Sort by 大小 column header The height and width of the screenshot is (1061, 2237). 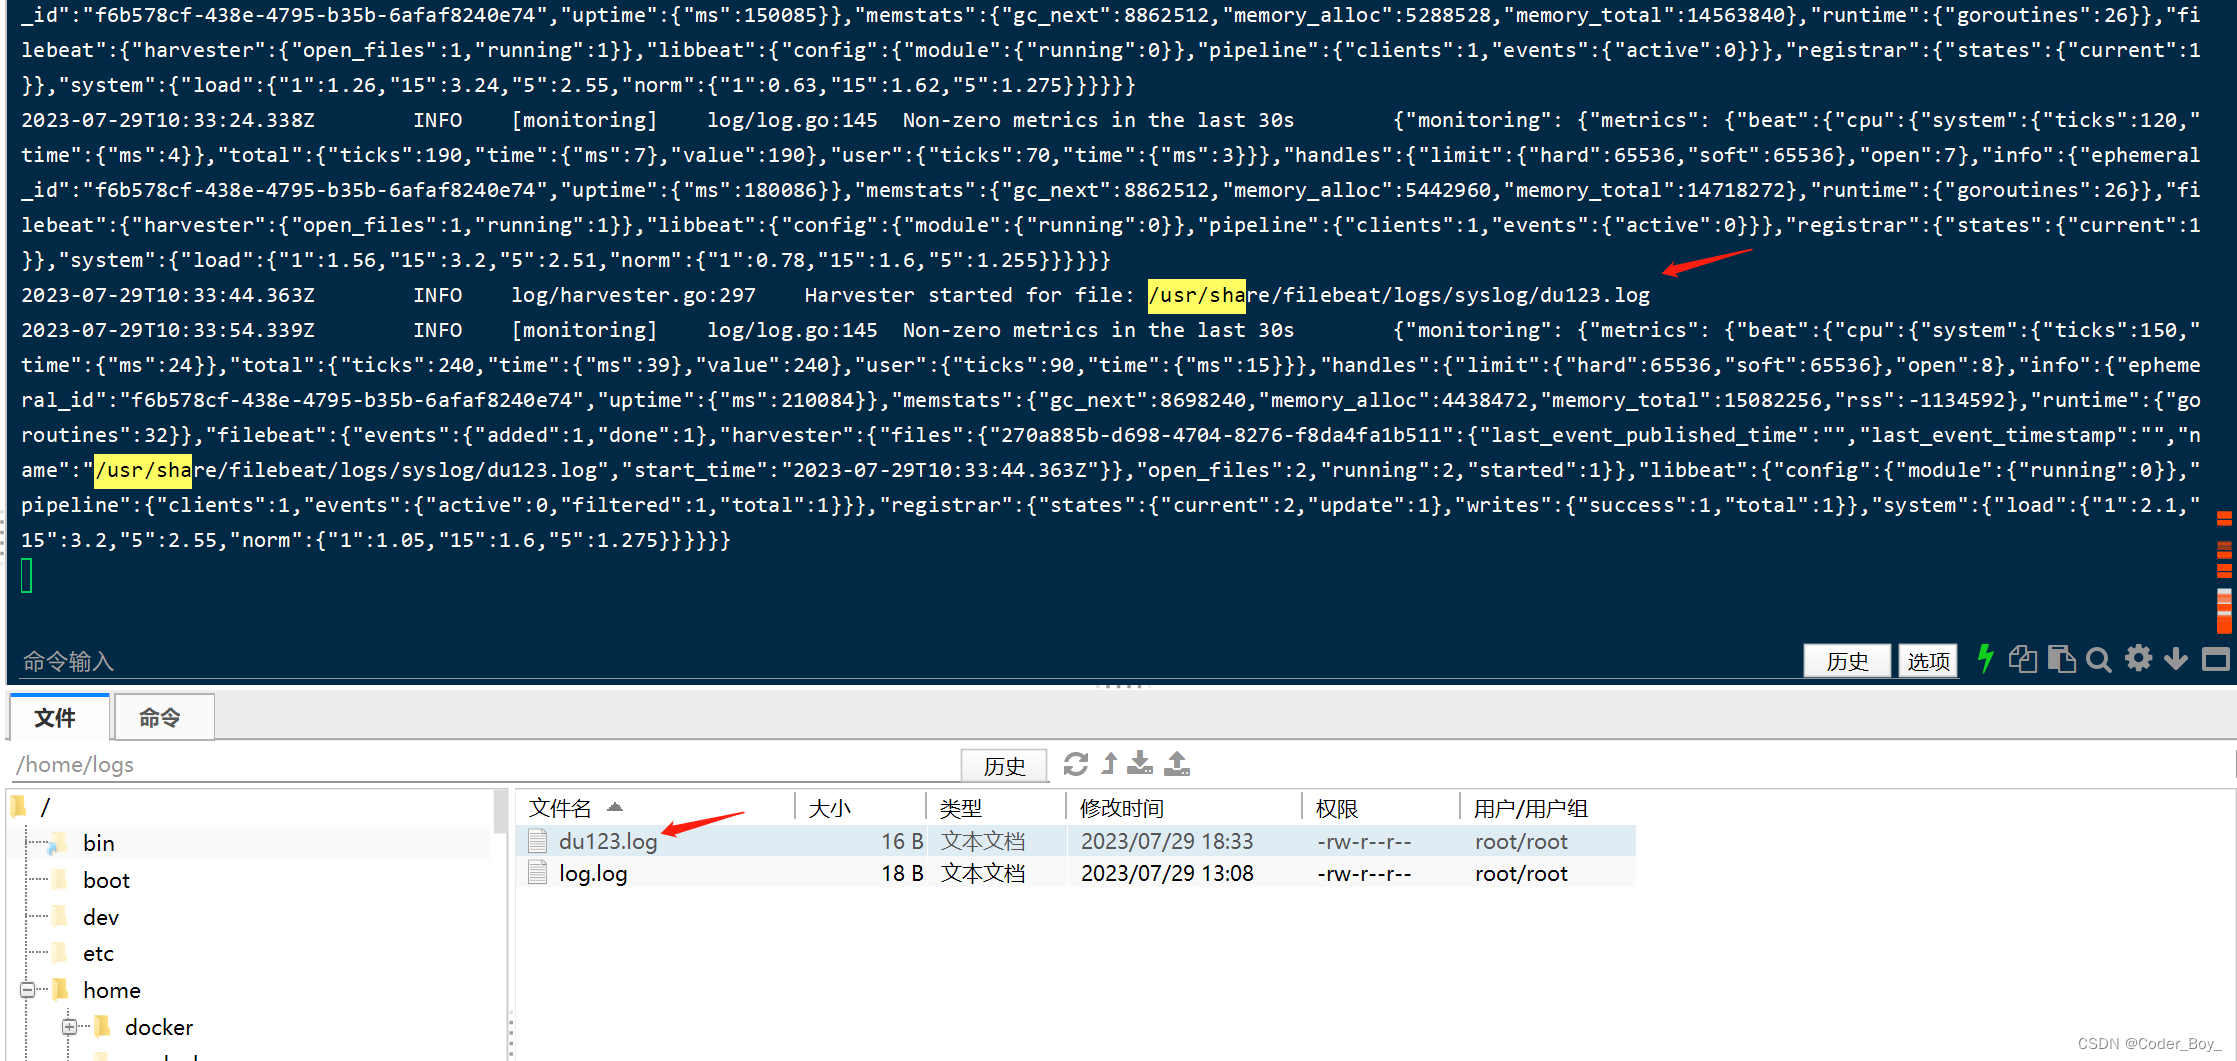[x=830, y=808]
